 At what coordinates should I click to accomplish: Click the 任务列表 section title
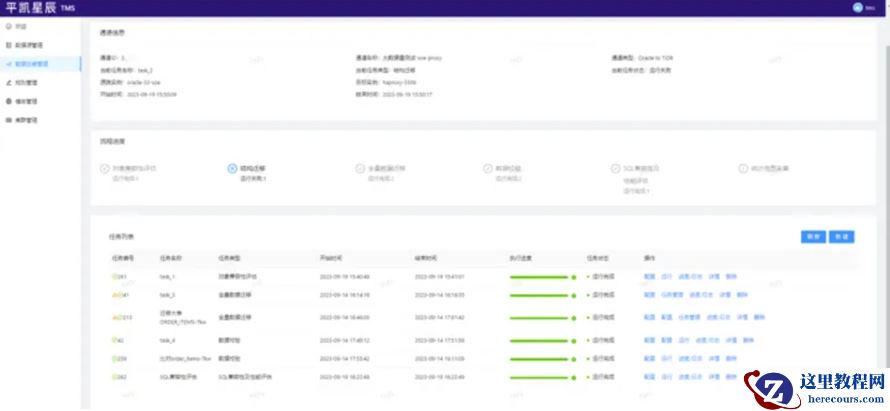[x=121, y=236]
